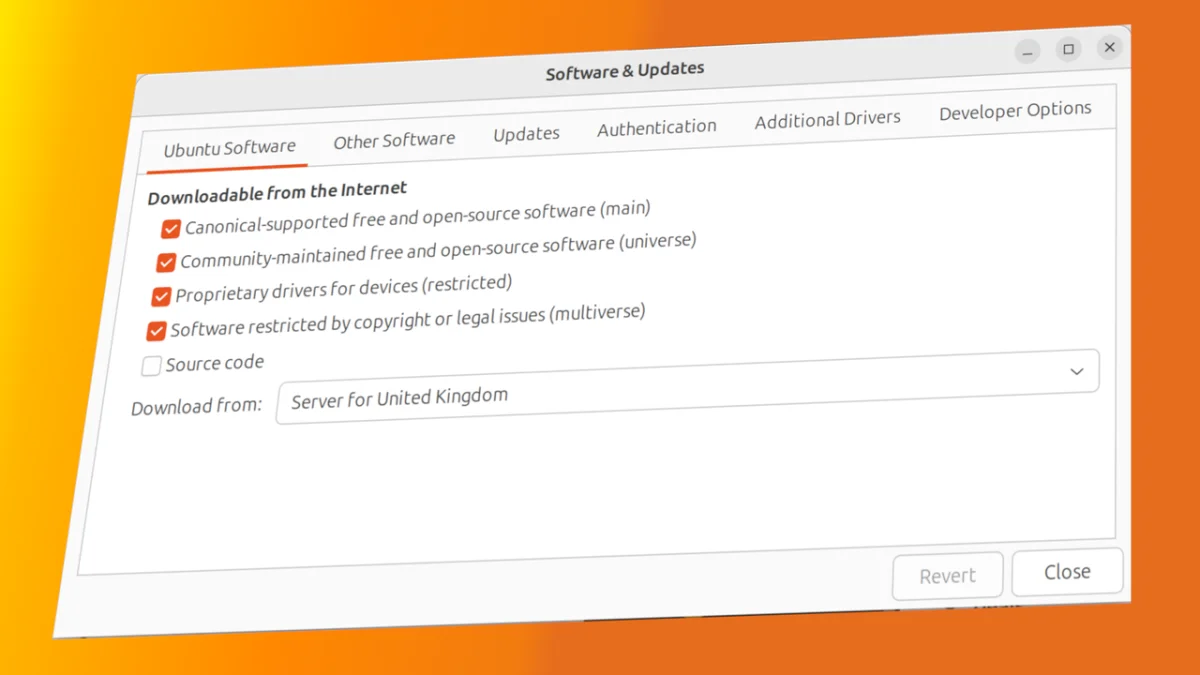The width and height of the screenshot is (1200, 675).
Task: Enable the Source code checkbox
Action: tap(151, 366)
